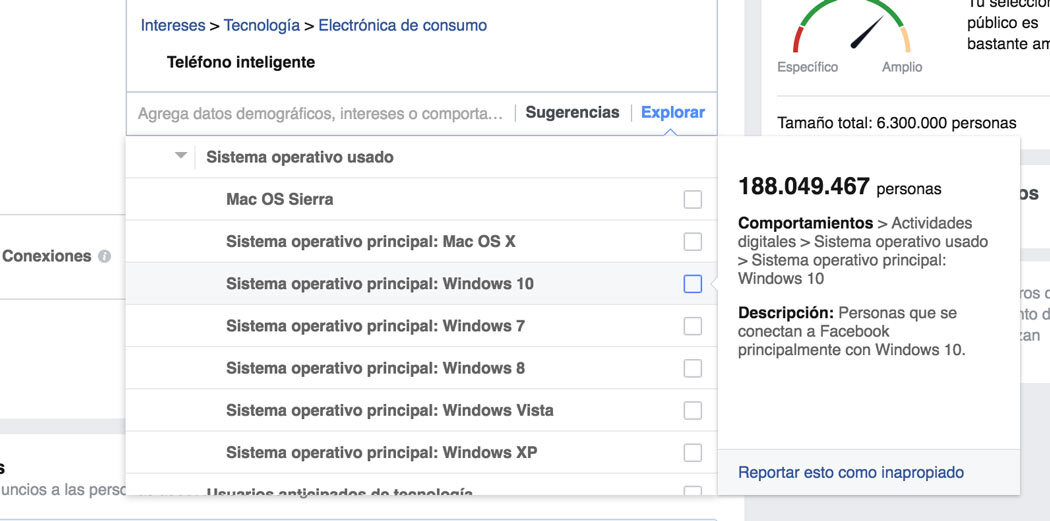Enable the Mac OS X checkbox

coord(692,242)
